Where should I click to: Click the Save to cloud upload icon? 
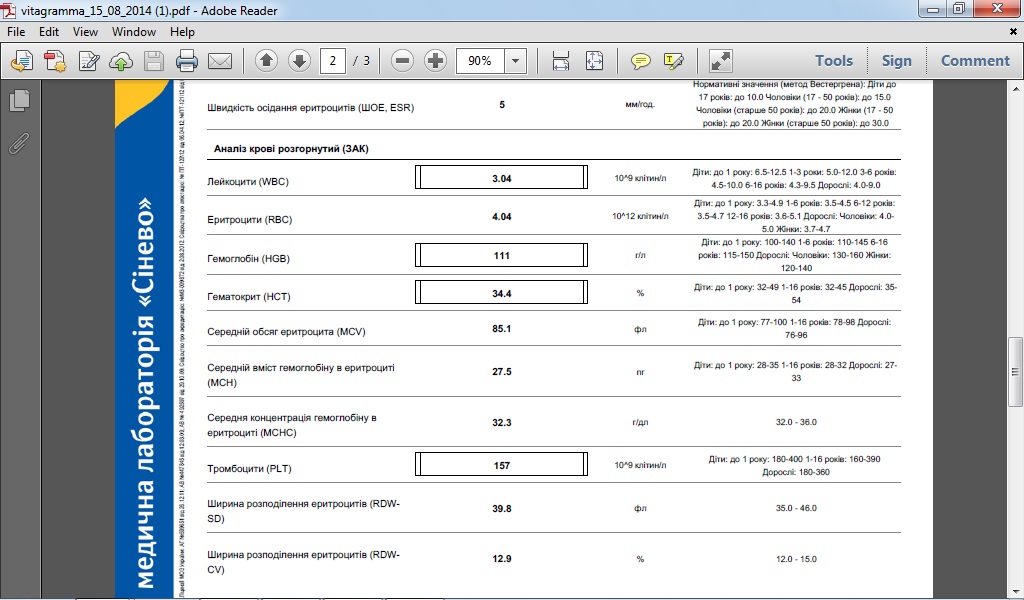121,61
